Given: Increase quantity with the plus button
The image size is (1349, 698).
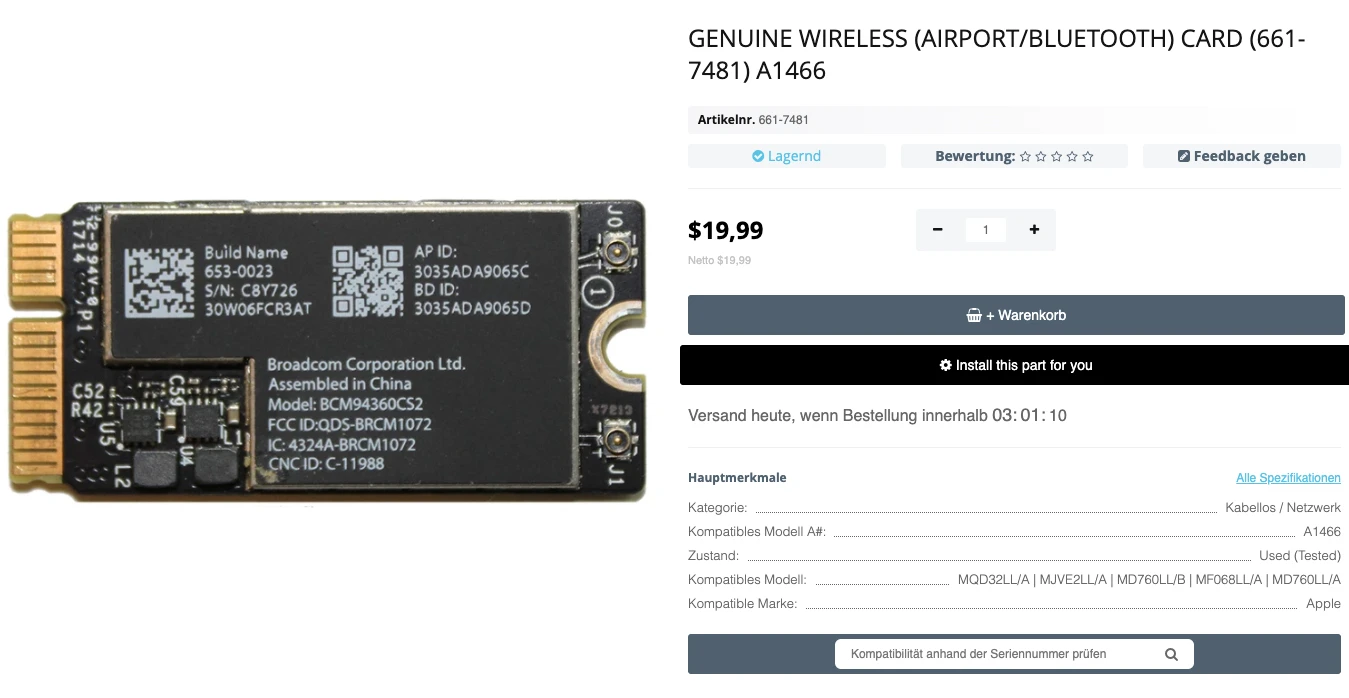Looking at the screenshot, I should (1034, 230).
